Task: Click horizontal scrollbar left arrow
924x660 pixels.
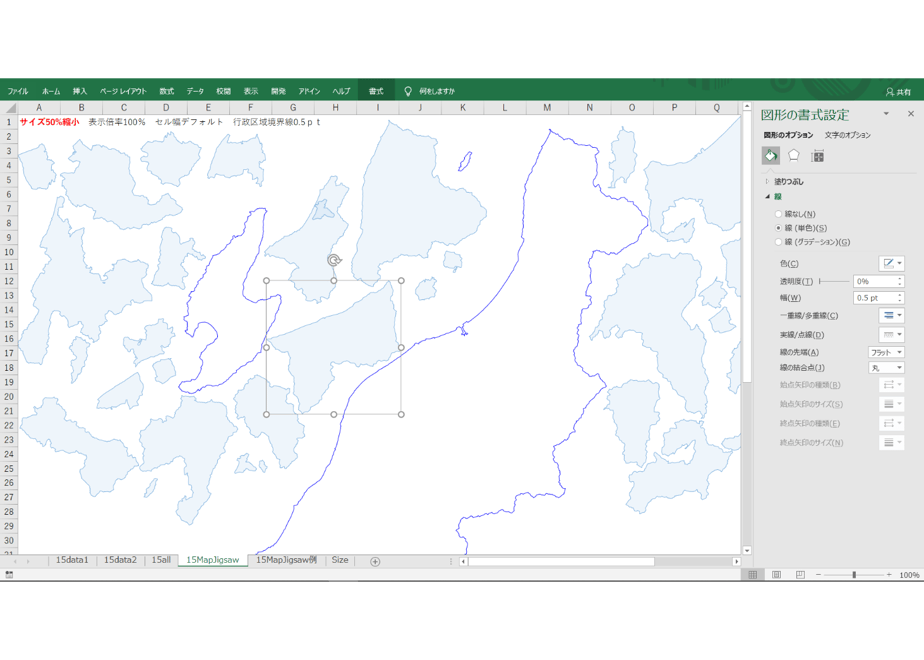Action: [x=463, y=562]
